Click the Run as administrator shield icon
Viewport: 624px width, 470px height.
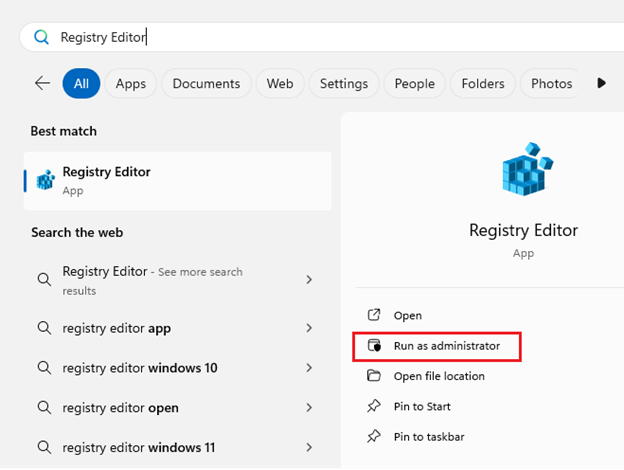click(374, 345)
